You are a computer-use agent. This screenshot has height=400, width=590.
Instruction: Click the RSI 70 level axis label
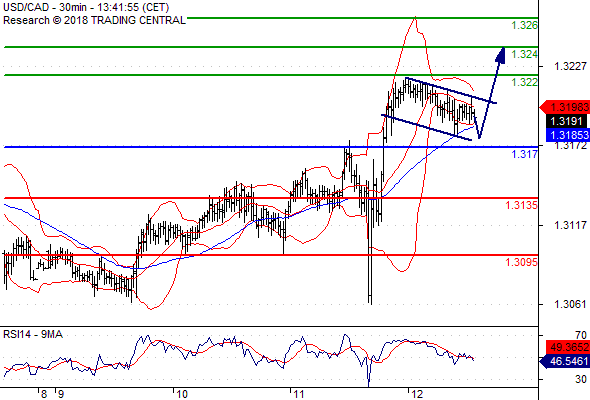(581, 335)
